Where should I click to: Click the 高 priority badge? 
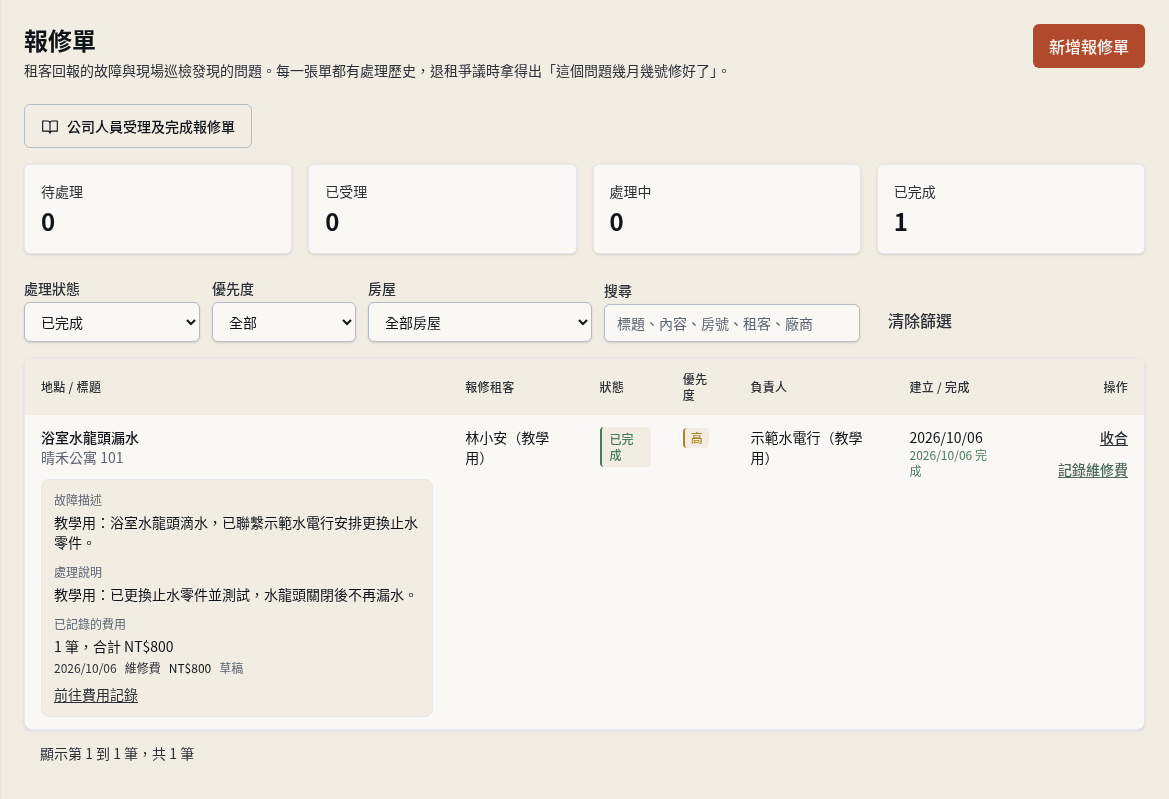[x=696, y=438]
